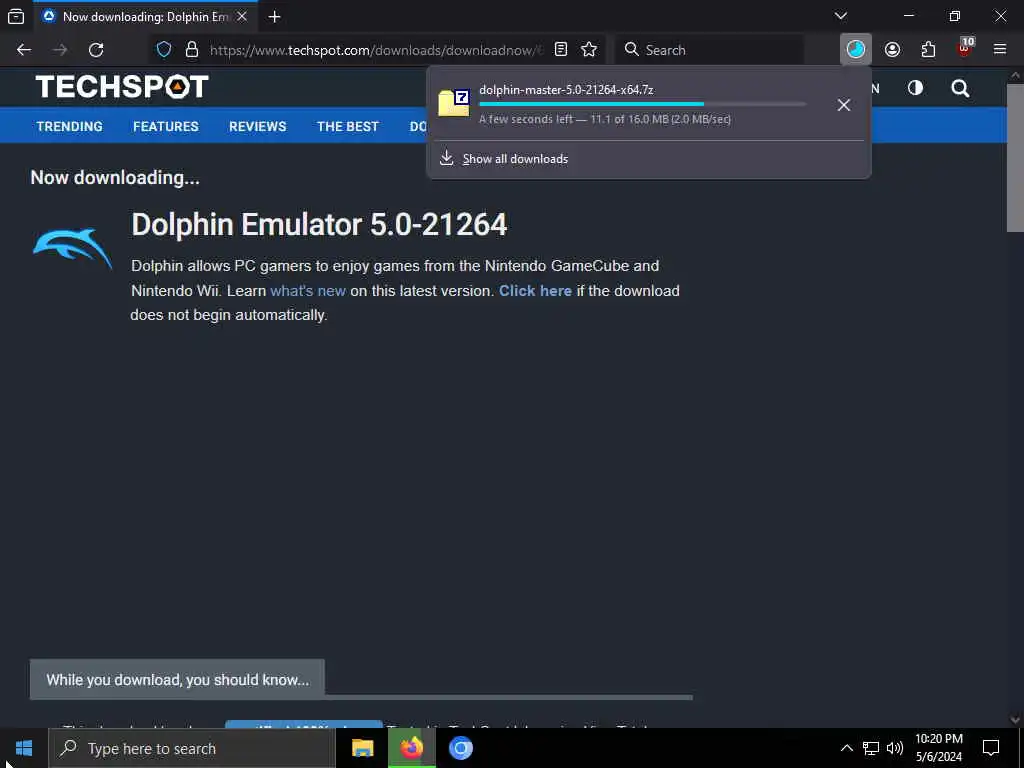Open the notification center

click(991, 748)
